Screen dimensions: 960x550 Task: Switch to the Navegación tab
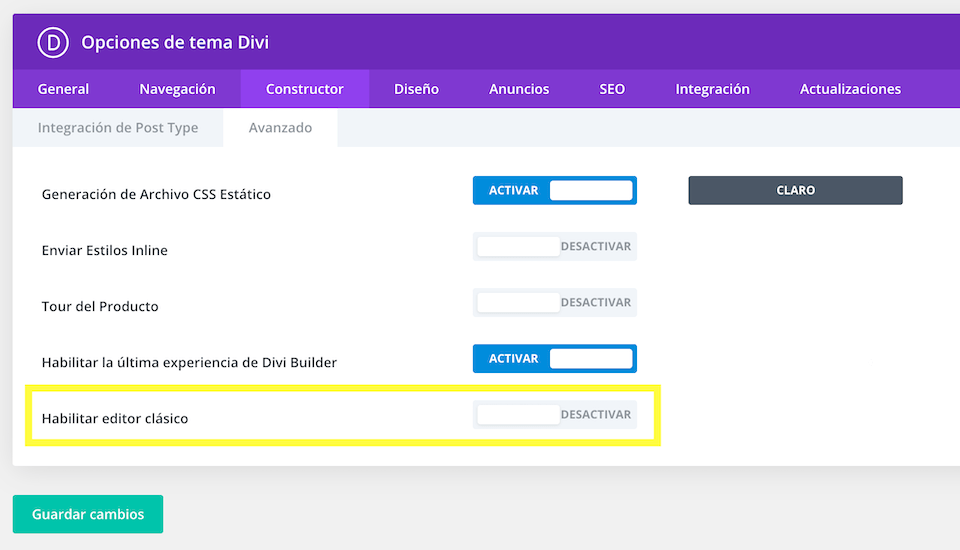[x=178, y=89]
